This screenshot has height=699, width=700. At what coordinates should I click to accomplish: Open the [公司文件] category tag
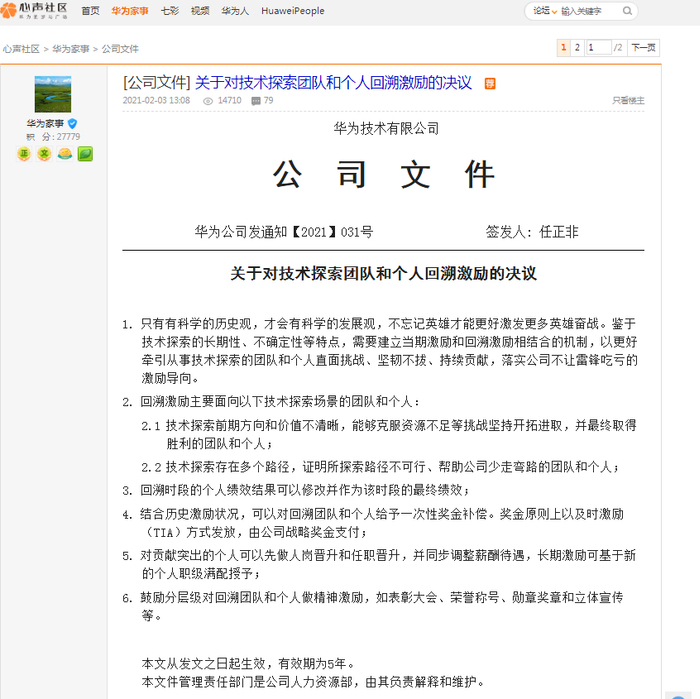pyautogui.click(x=157, y=83)
